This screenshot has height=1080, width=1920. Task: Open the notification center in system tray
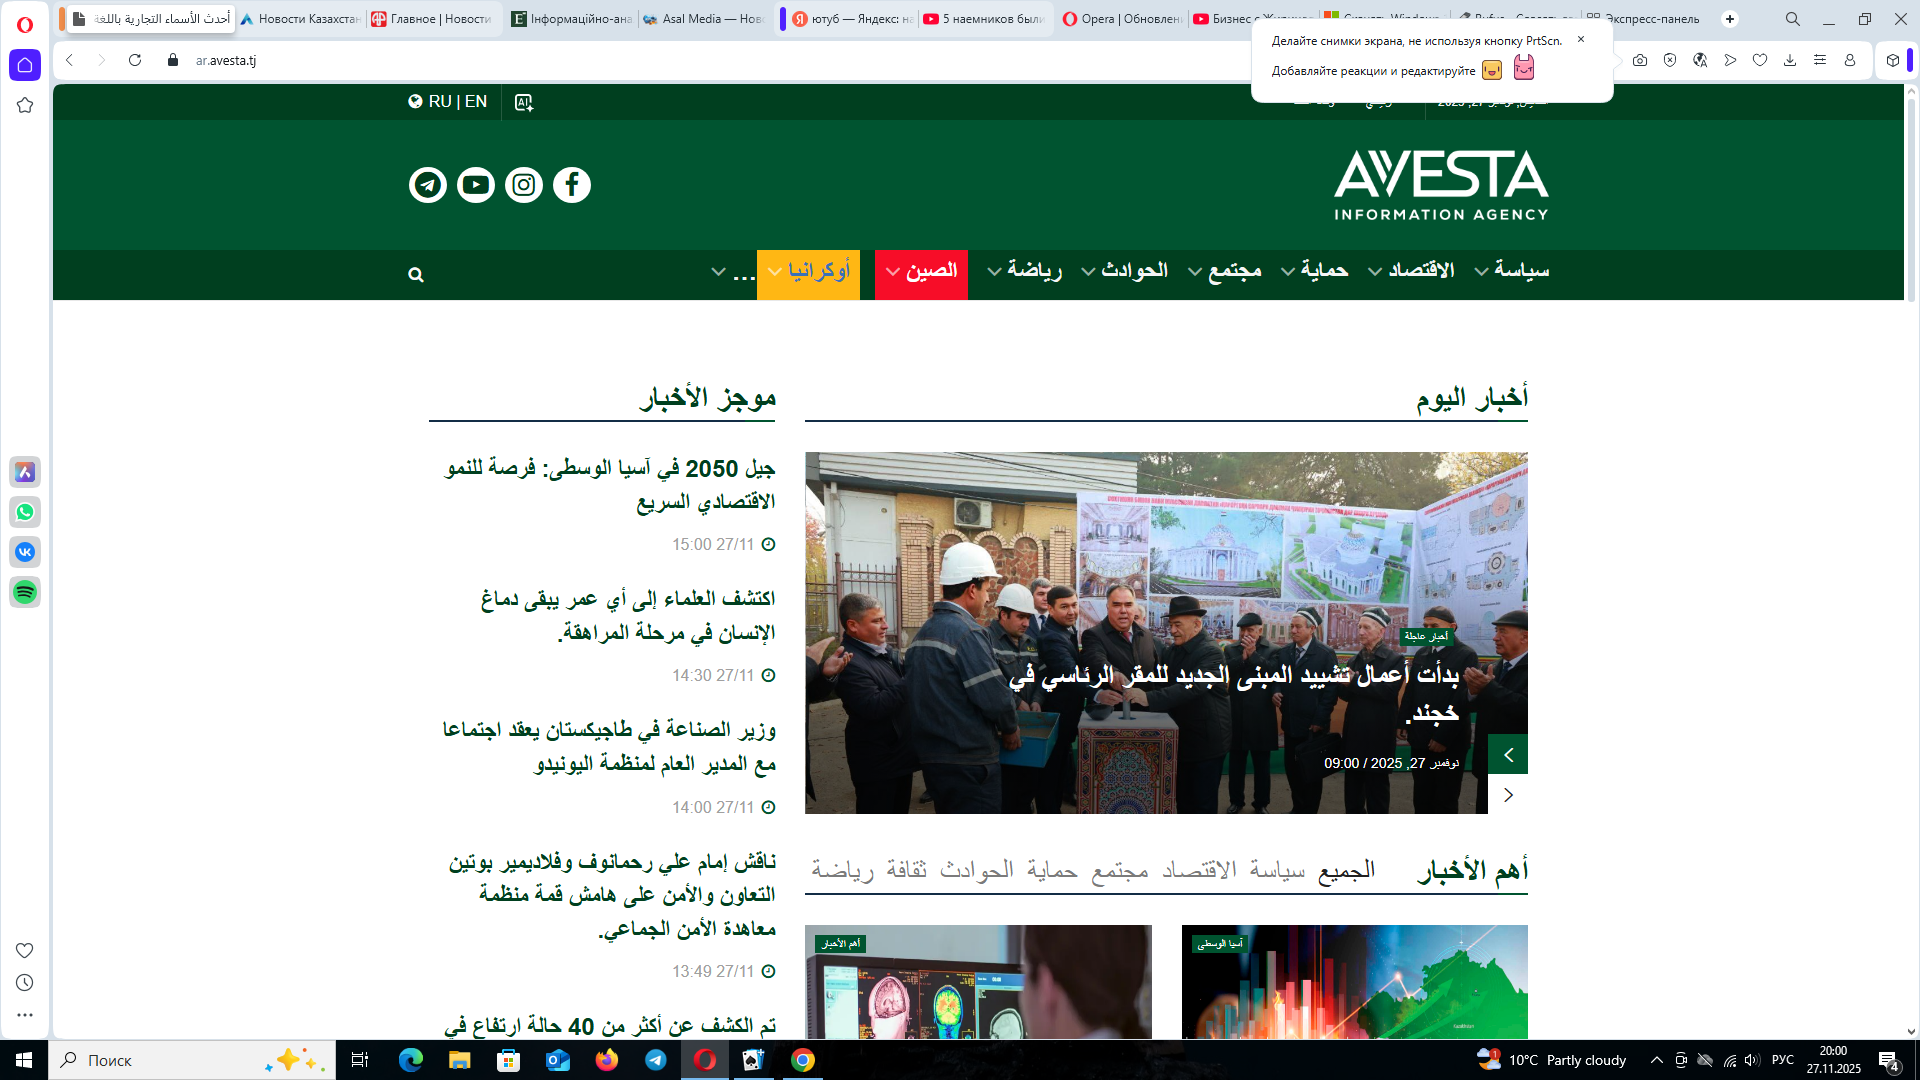pyautogui.click(x=1889, y=1061)
